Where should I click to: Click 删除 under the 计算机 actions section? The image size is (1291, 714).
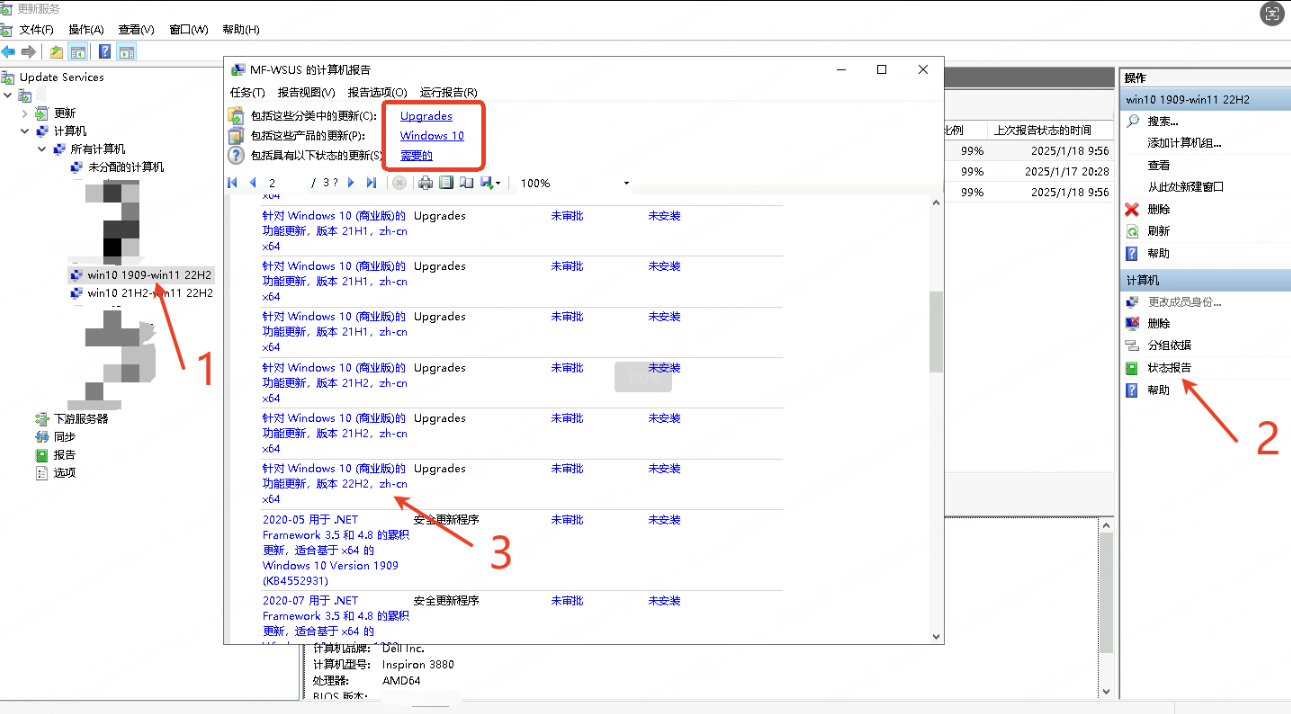(x=1158, y=324)
